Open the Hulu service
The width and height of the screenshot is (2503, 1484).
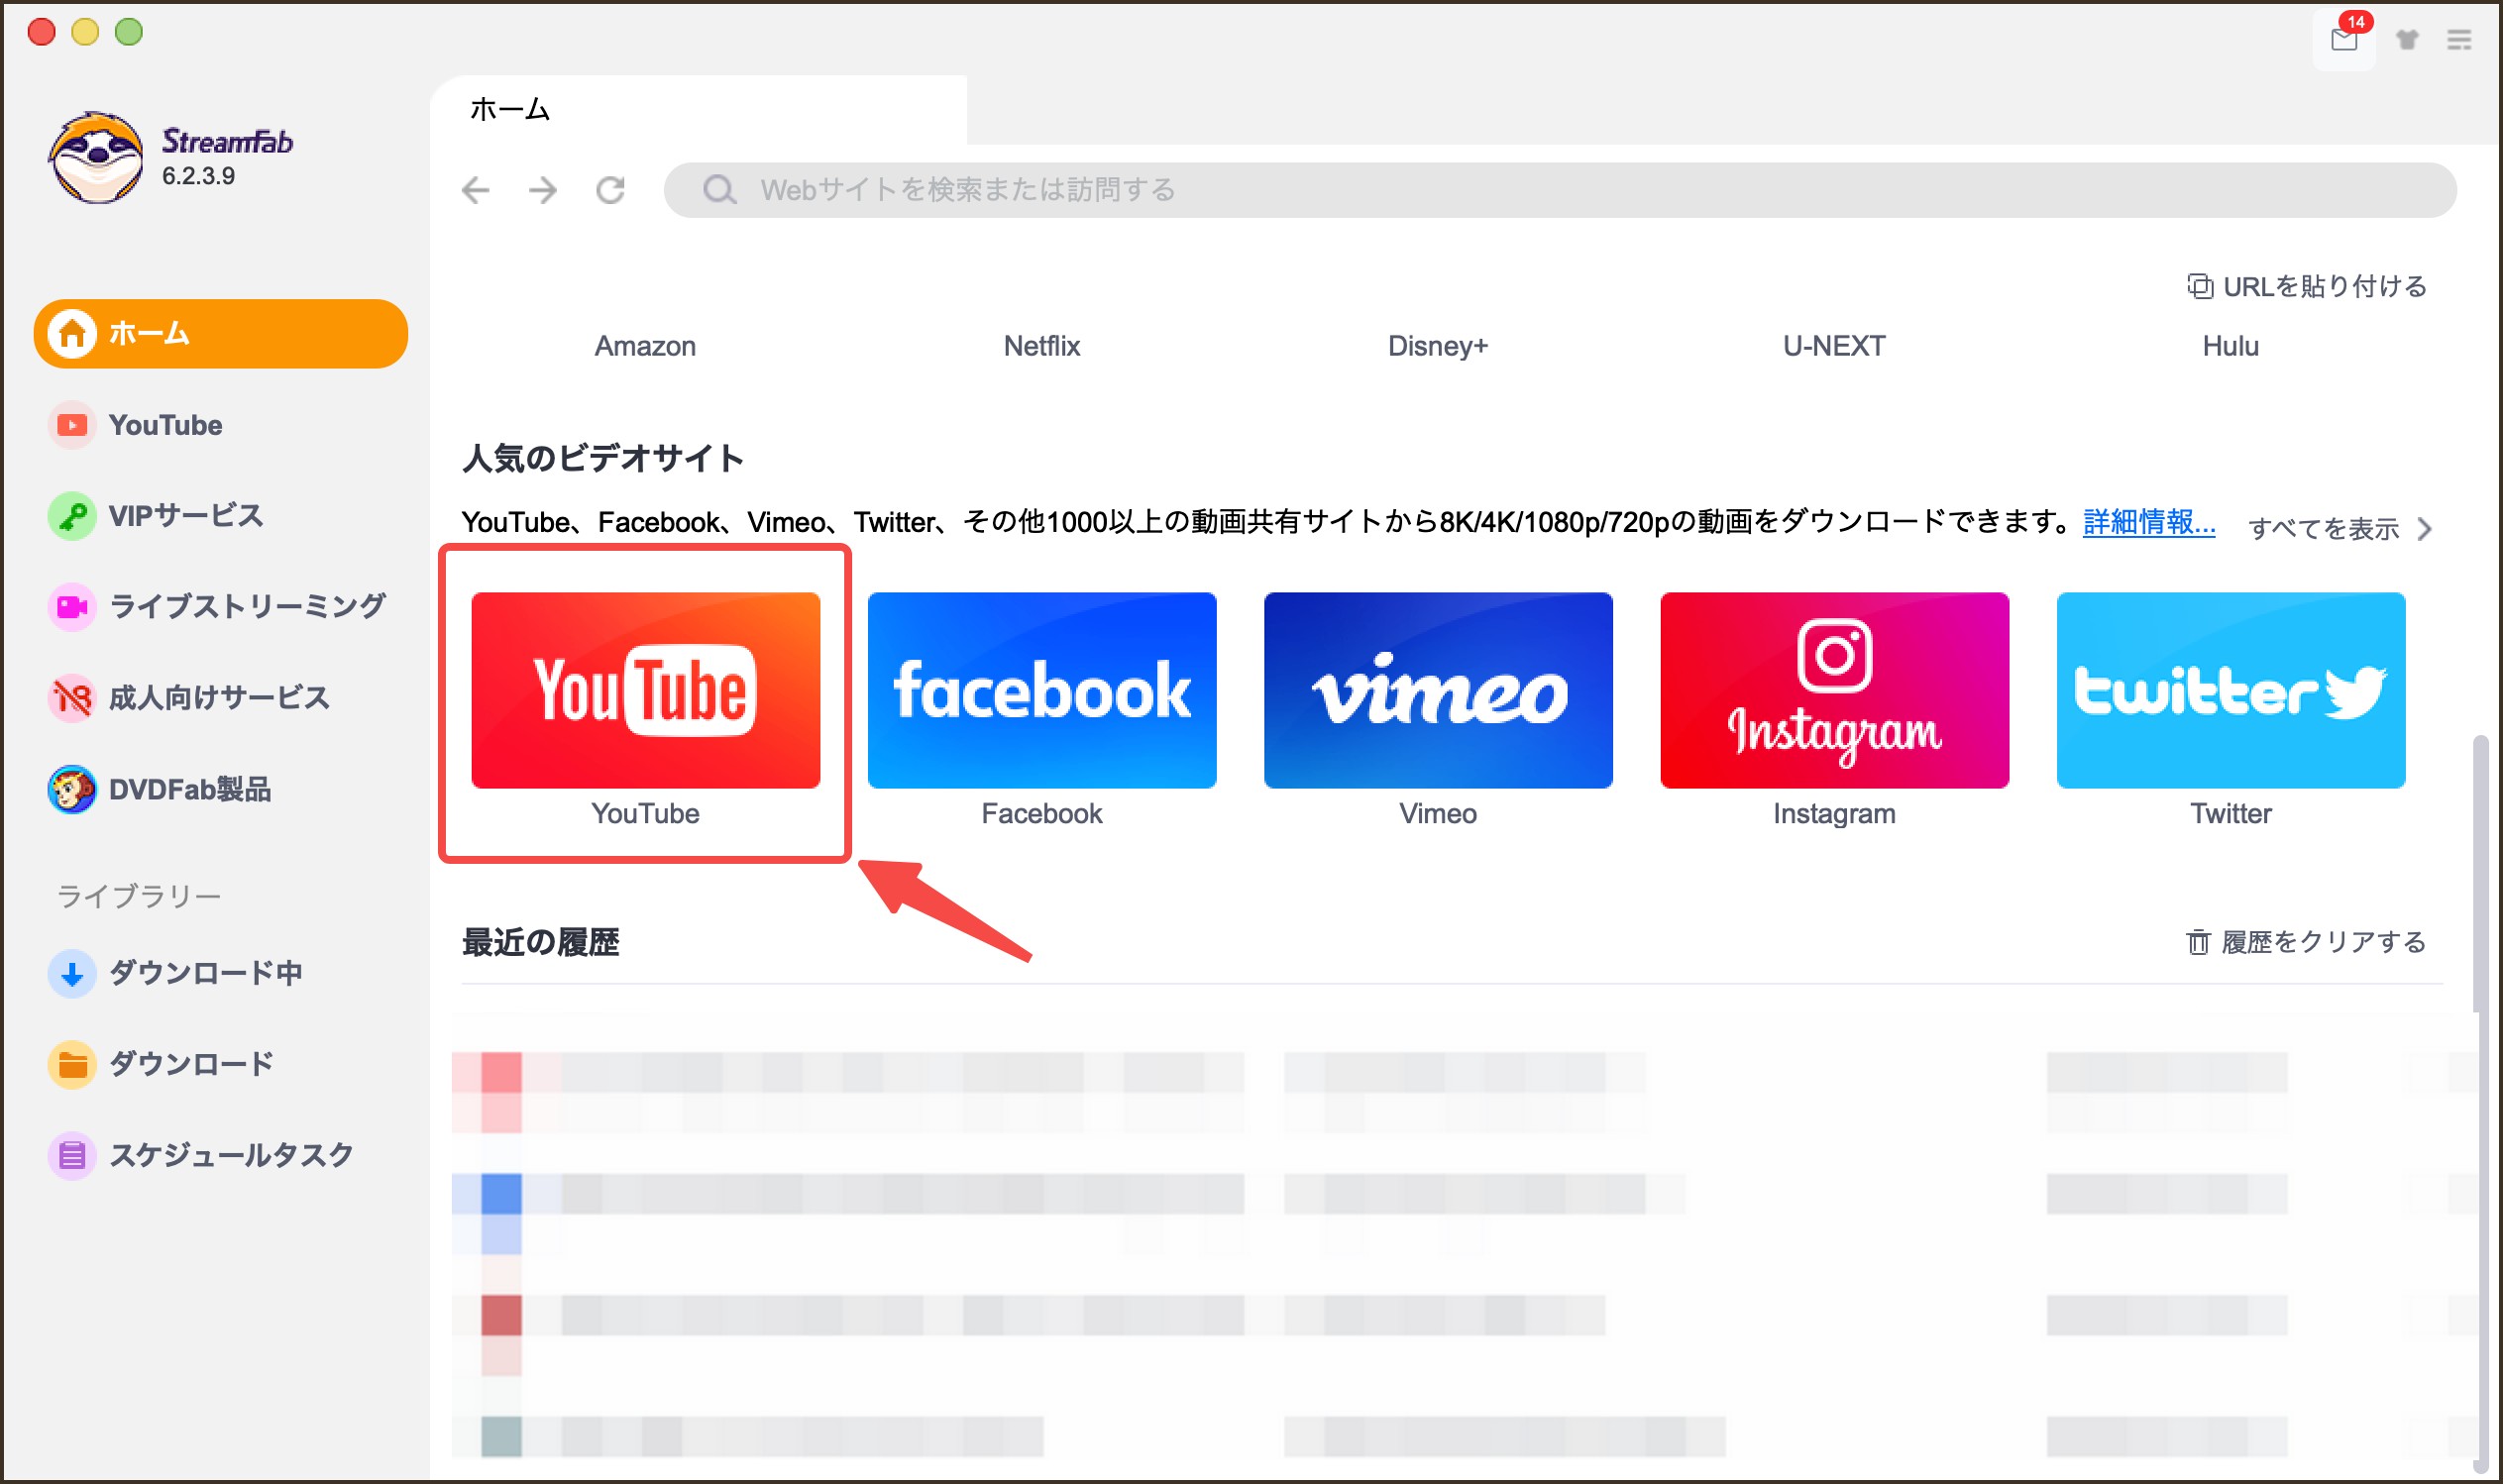(2230, 346)
